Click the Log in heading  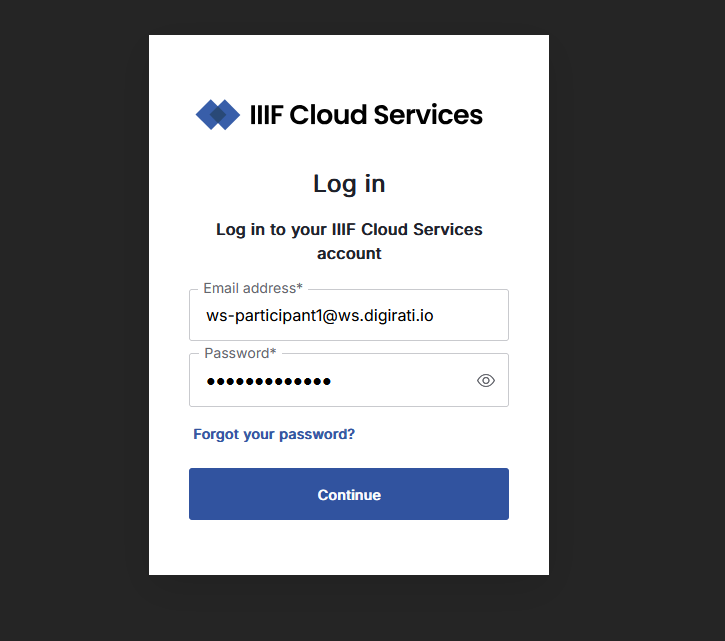point(349,184)
